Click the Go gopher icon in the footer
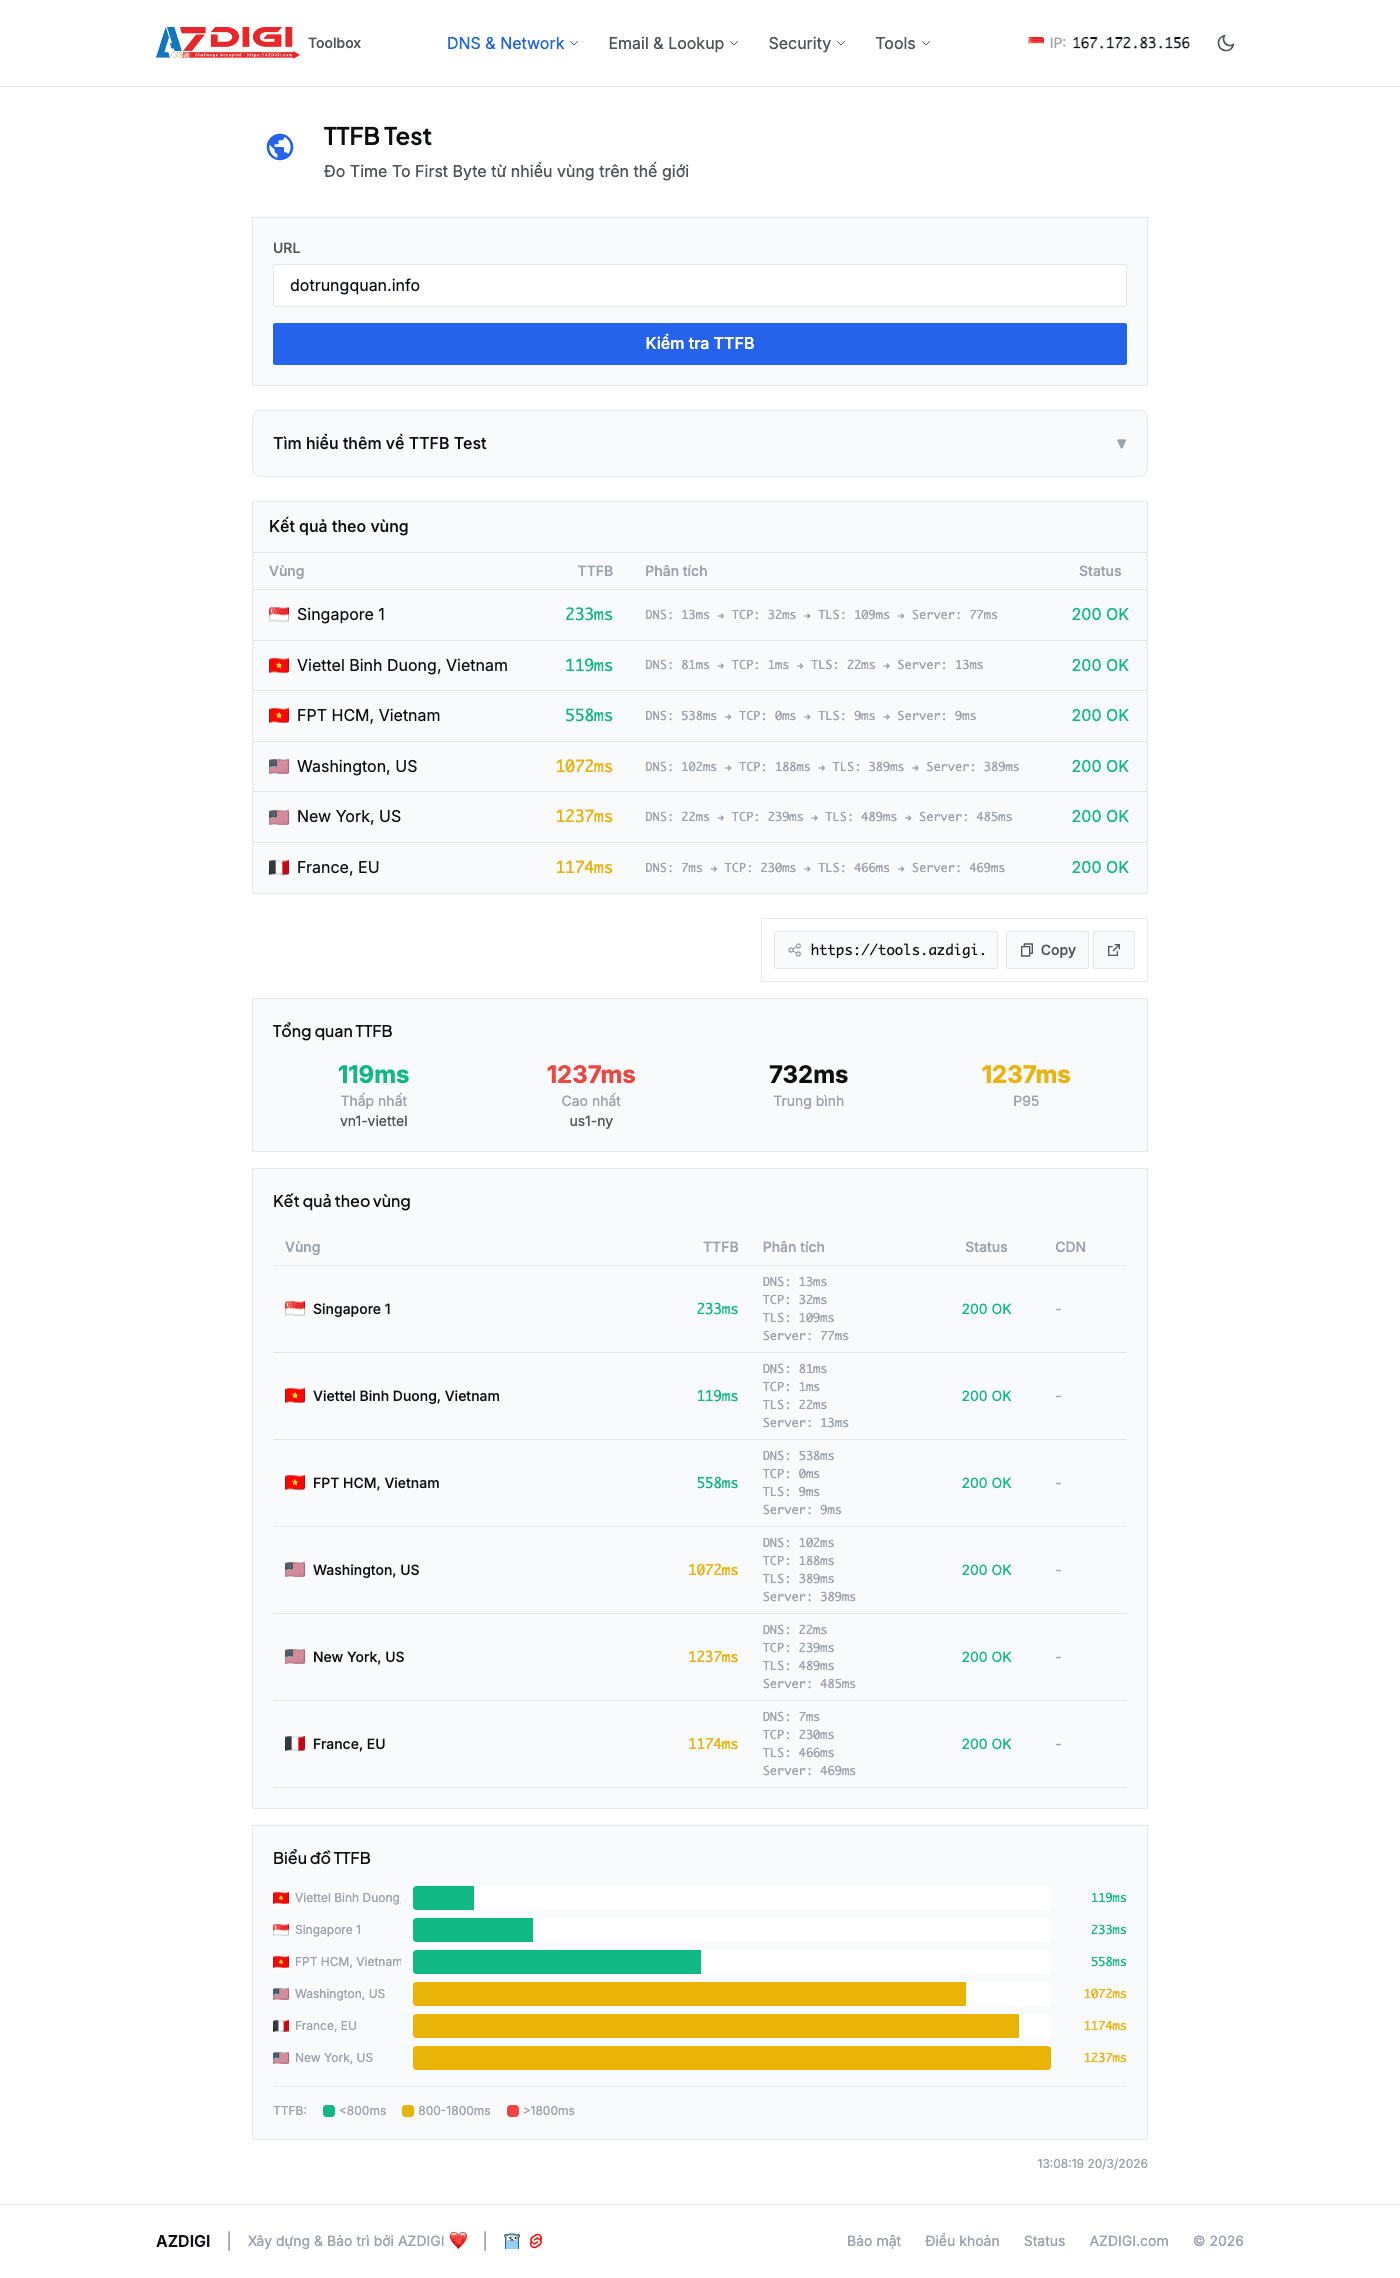The height and width of the screenshot is (2278, 1400). 512,2241
